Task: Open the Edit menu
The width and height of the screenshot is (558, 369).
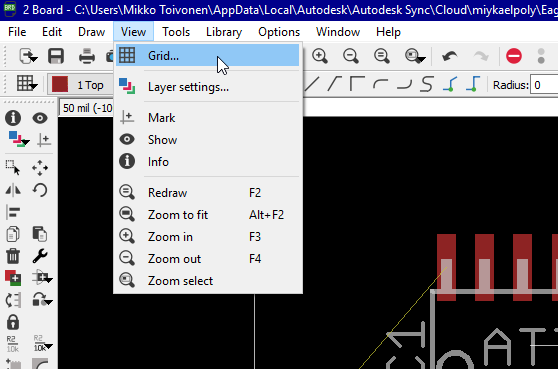Action: [x=52, y=32]
